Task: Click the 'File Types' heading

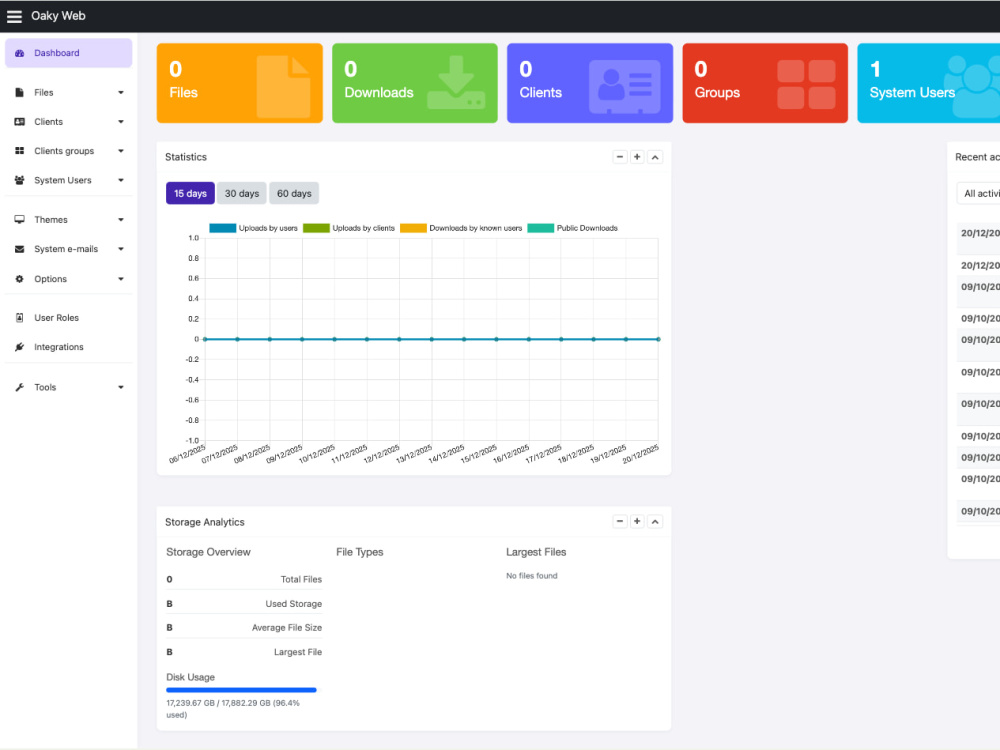Action: 360,552
